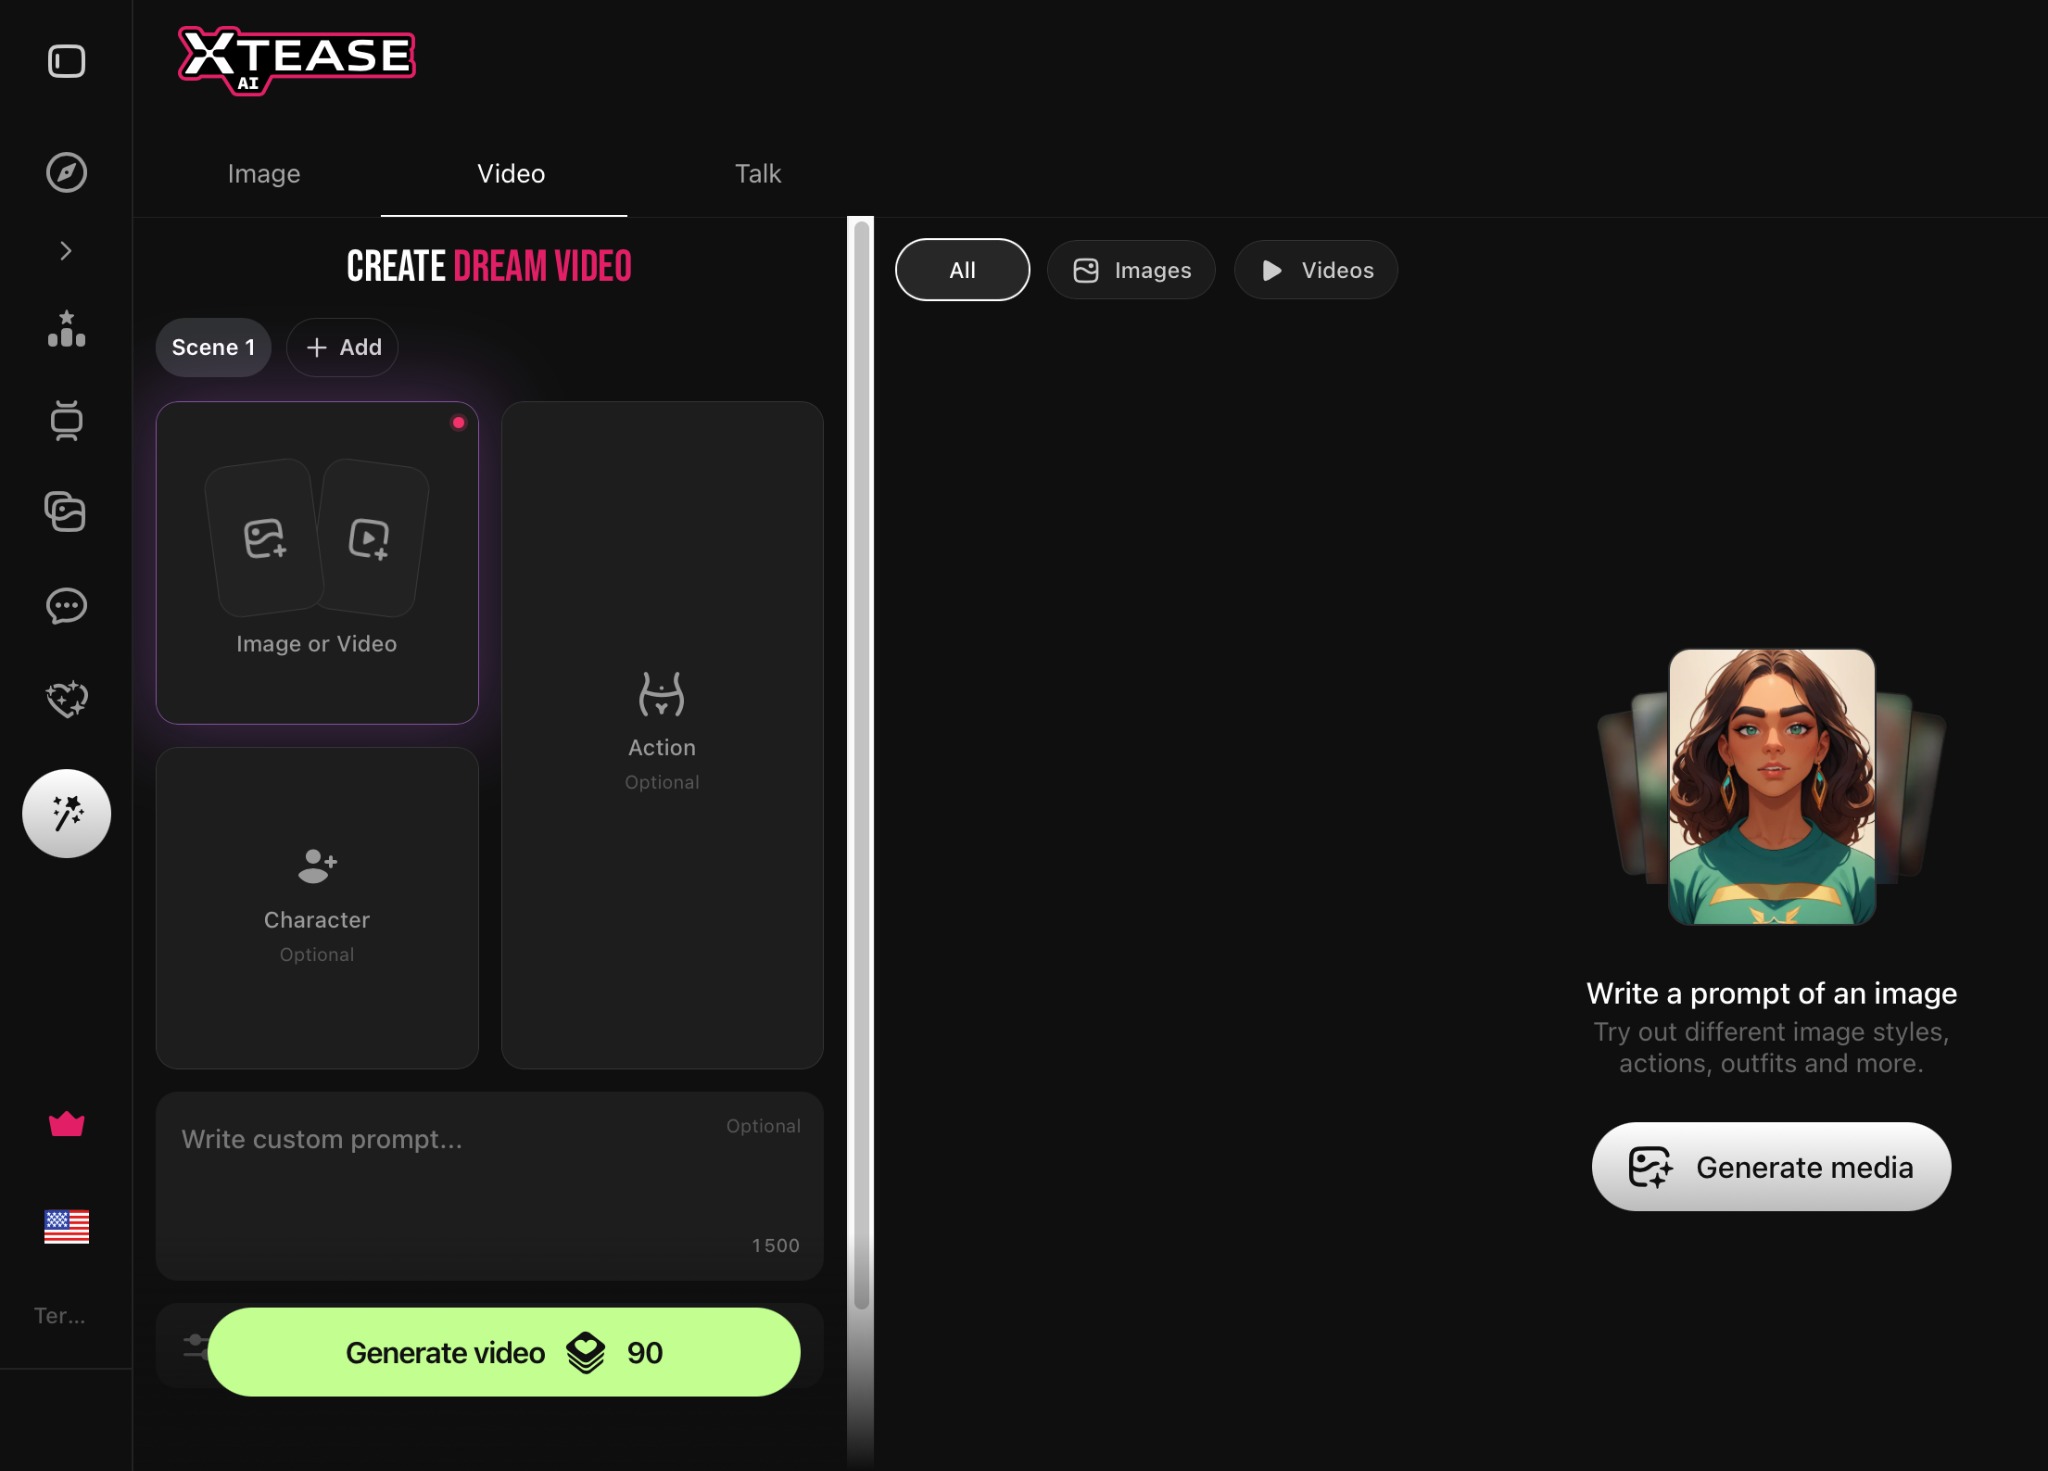Open the sparkle heart icon
Image resolution: width=2048 pixels, height=1471 pixels.
point(66,699)
